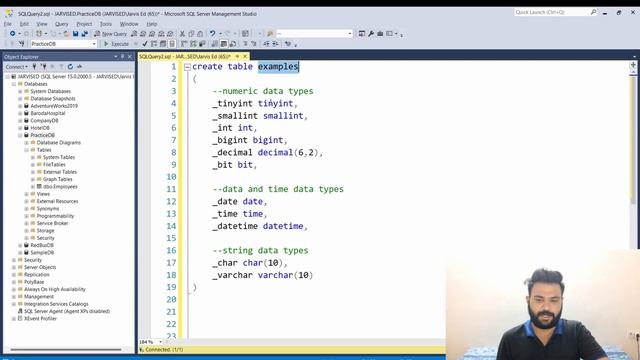640x360 pixels.
Task: Open the File menu
Action: coord(8,24)
